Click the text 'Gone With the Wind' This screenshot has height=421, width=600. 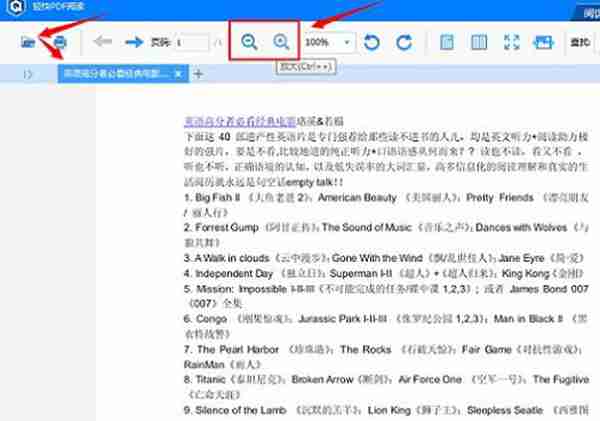[377, 258]
